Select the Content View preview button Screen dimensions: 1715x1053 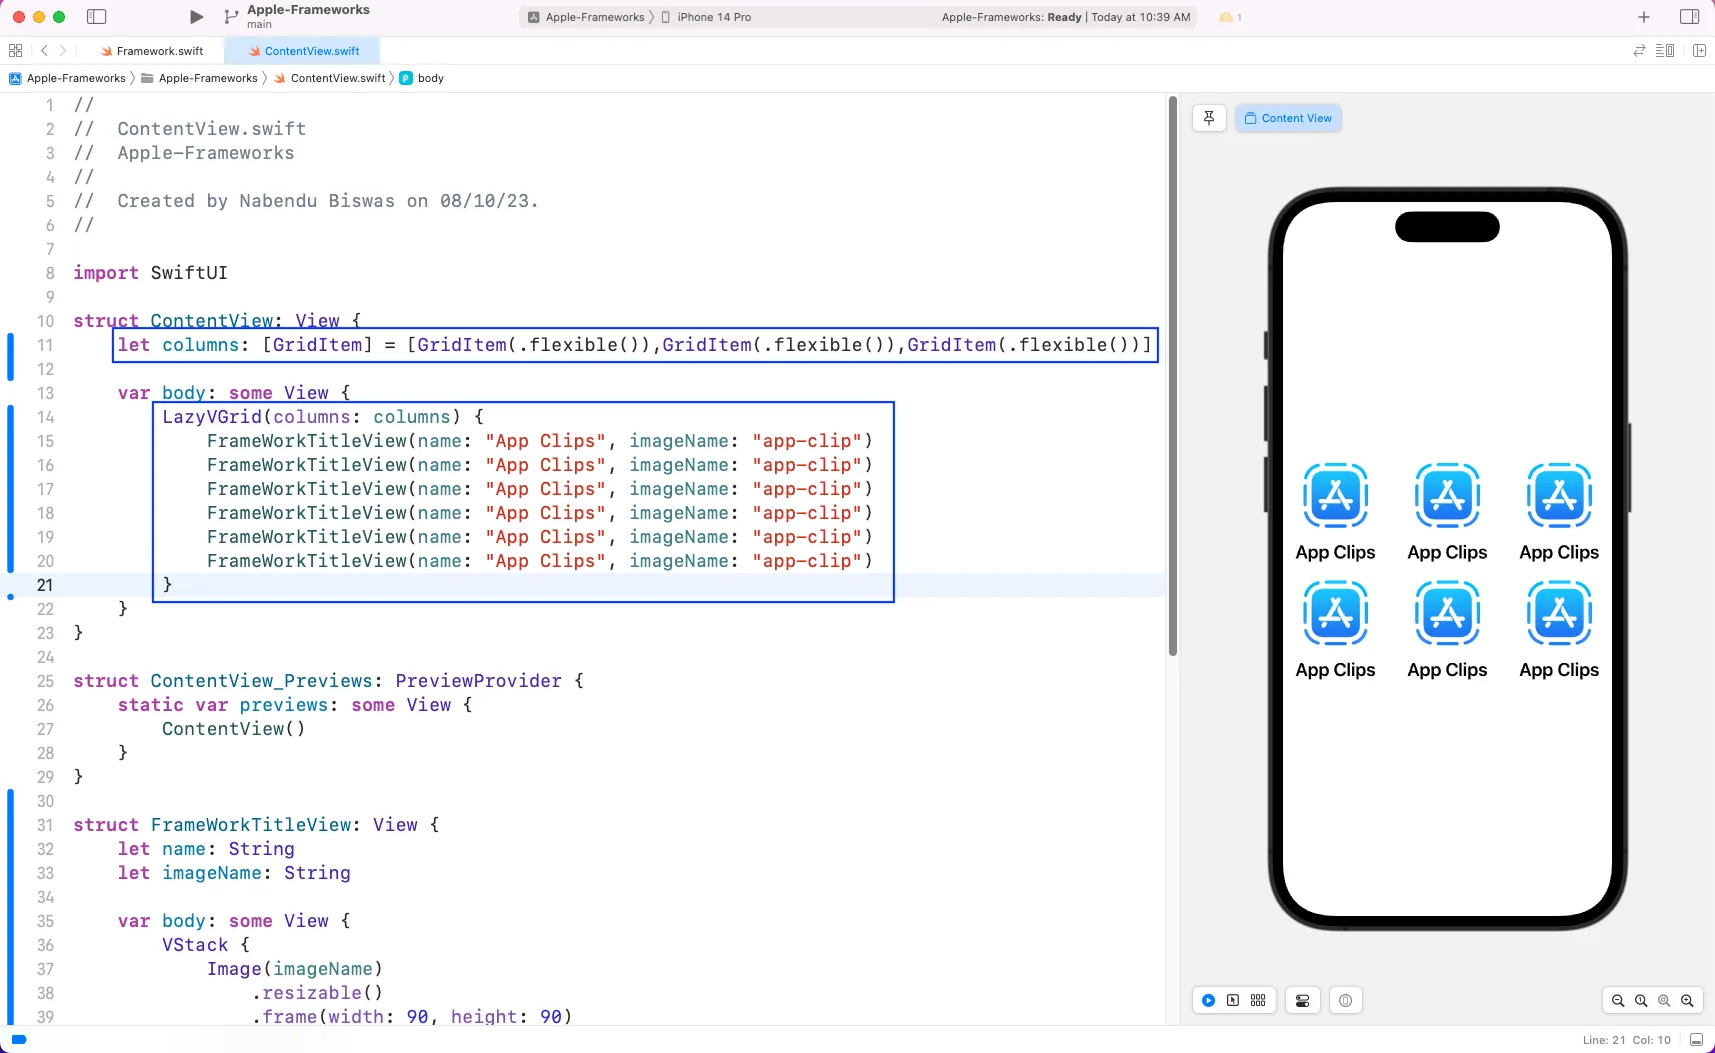1288,118
